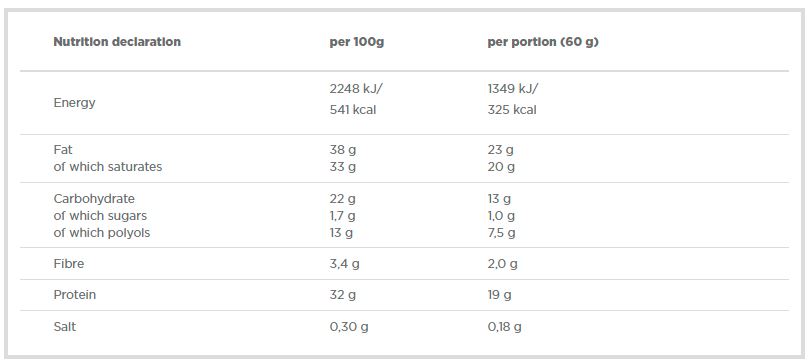Click the 541 kcal value

[x=353, y=109]
